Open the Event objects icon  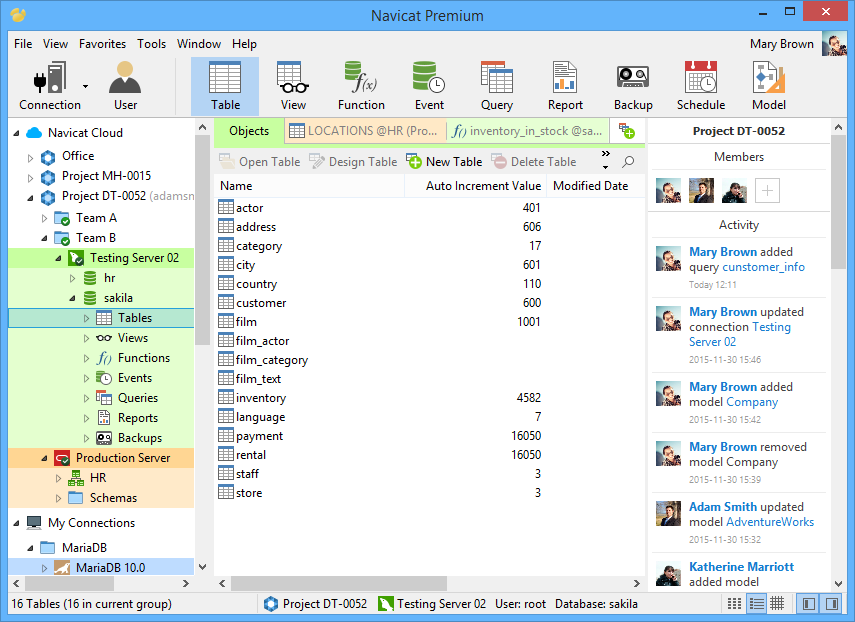tap(429, 86)
